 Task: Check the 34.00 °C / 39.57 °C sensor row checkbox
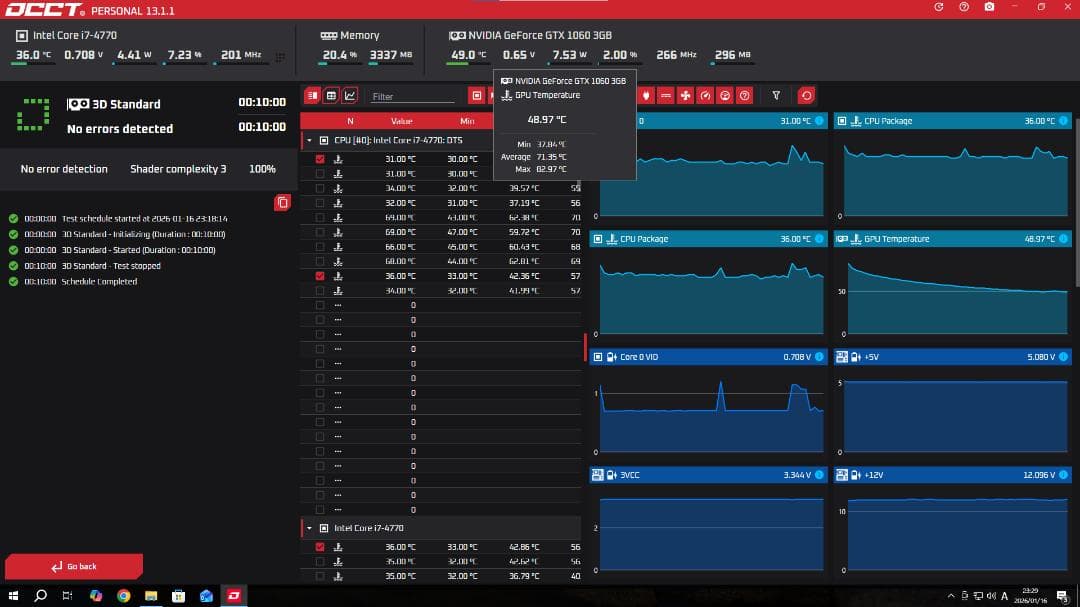coord(320,188)
